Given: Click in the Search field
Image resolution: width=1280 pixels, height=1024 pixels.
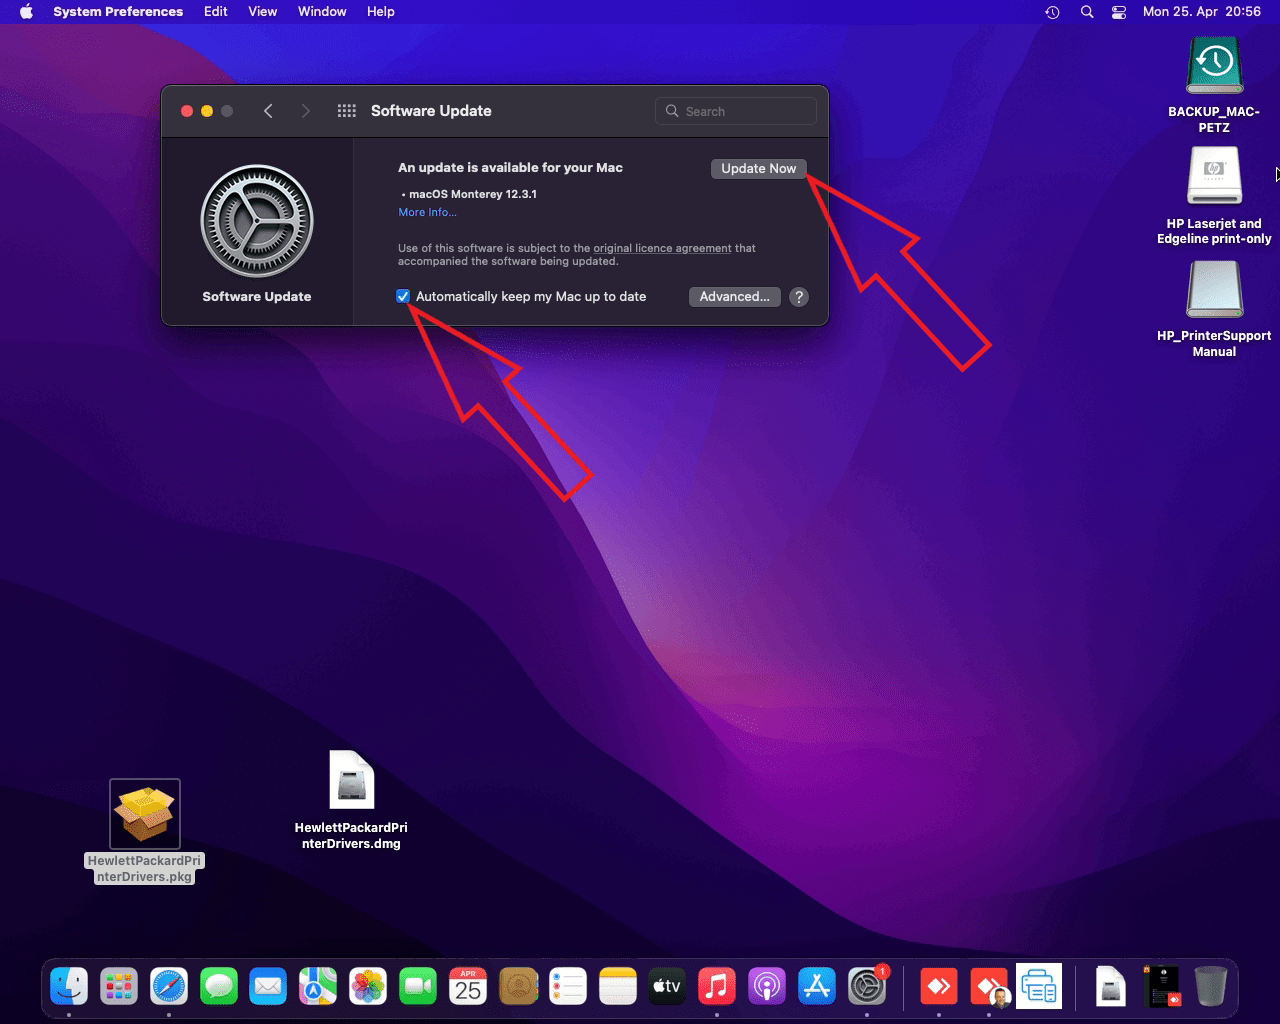Looking at the screenshot, I should point(736,111).
